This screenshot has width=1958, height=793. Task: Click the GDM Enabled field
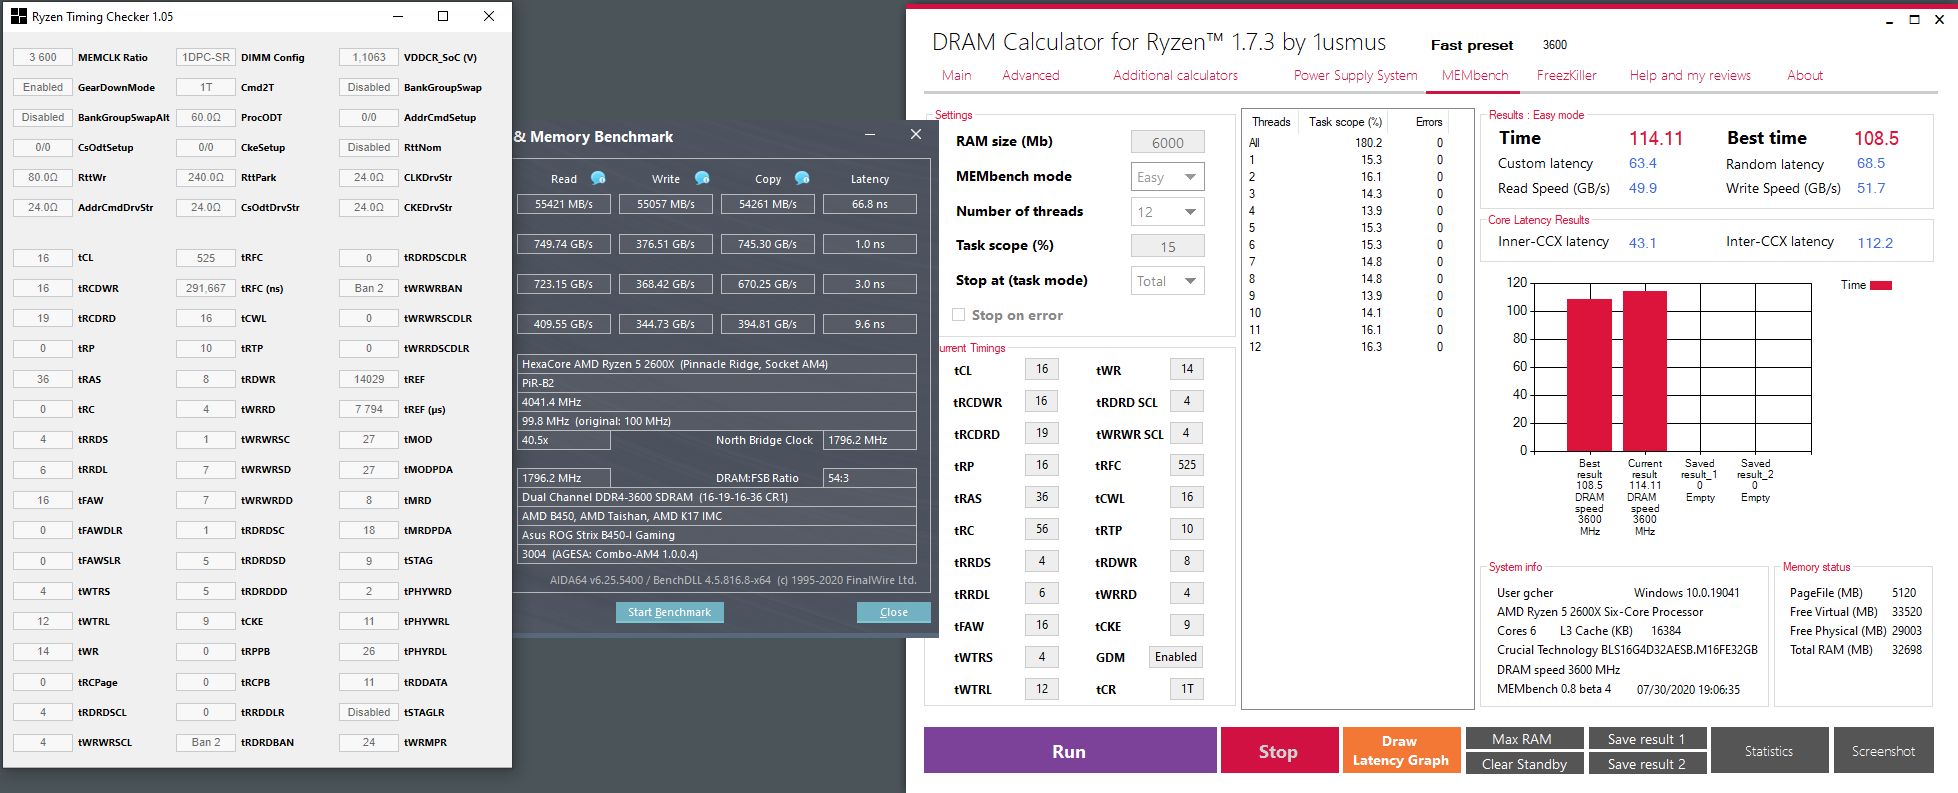1176,657
